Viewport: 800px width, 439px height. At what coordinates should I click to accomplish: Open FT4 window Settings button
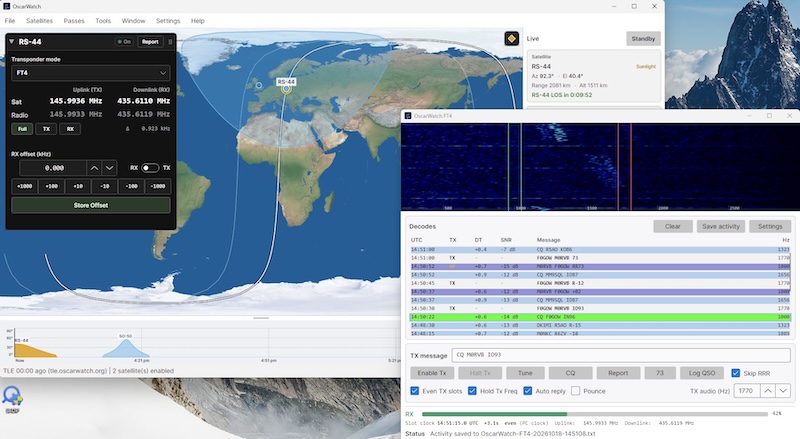pyautogui.click(x=770, y=226)
